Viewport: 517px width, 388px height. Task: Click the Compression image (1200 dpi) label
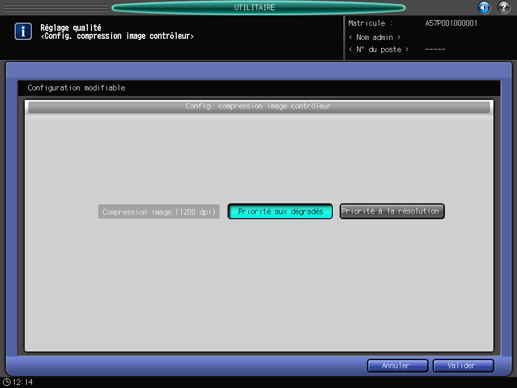[159, 212]
